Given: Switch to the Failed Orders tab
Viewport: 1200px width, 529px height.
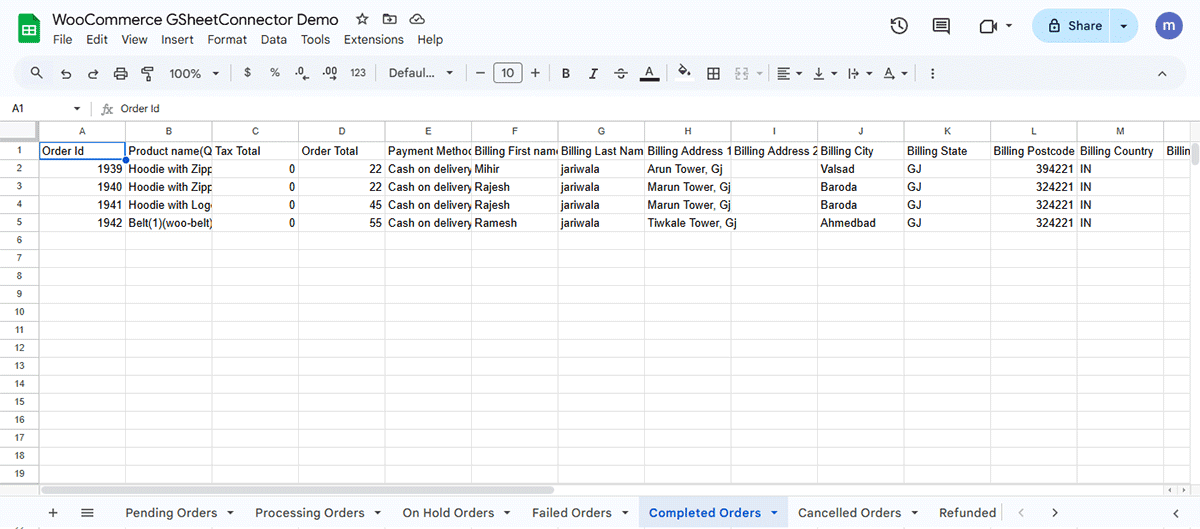Looking at the screenshot, I should point(572,512).
